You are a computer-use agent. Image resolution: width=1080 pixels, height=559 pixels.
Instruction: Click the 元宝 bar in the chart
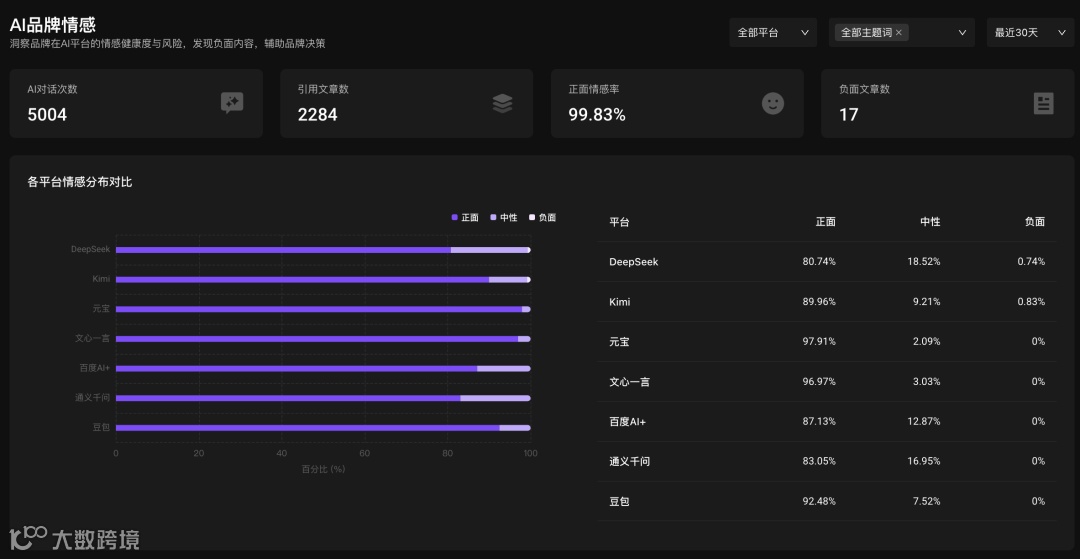point(323,309)
